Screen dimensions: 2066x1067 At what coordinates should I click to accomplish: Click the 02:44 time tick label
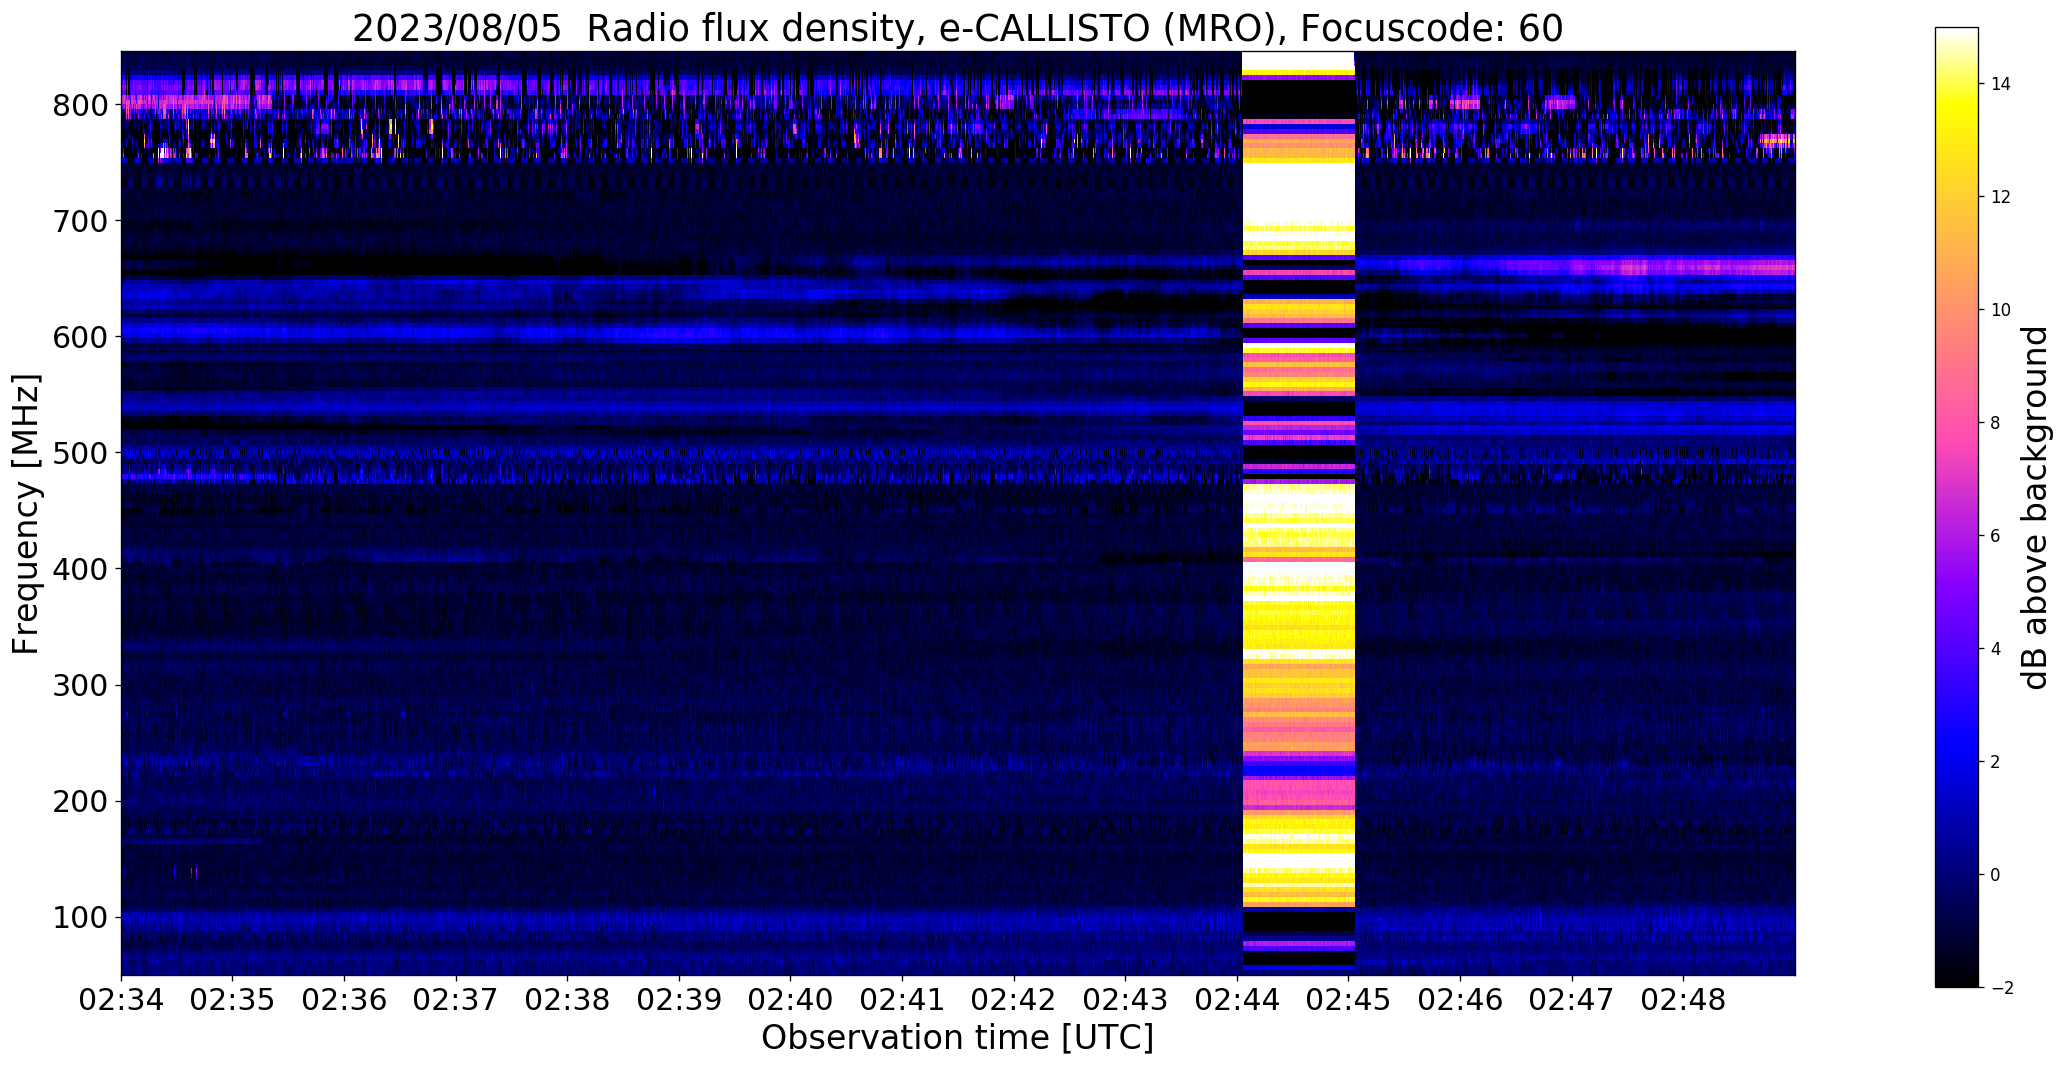click(x=1238, y=1001)
